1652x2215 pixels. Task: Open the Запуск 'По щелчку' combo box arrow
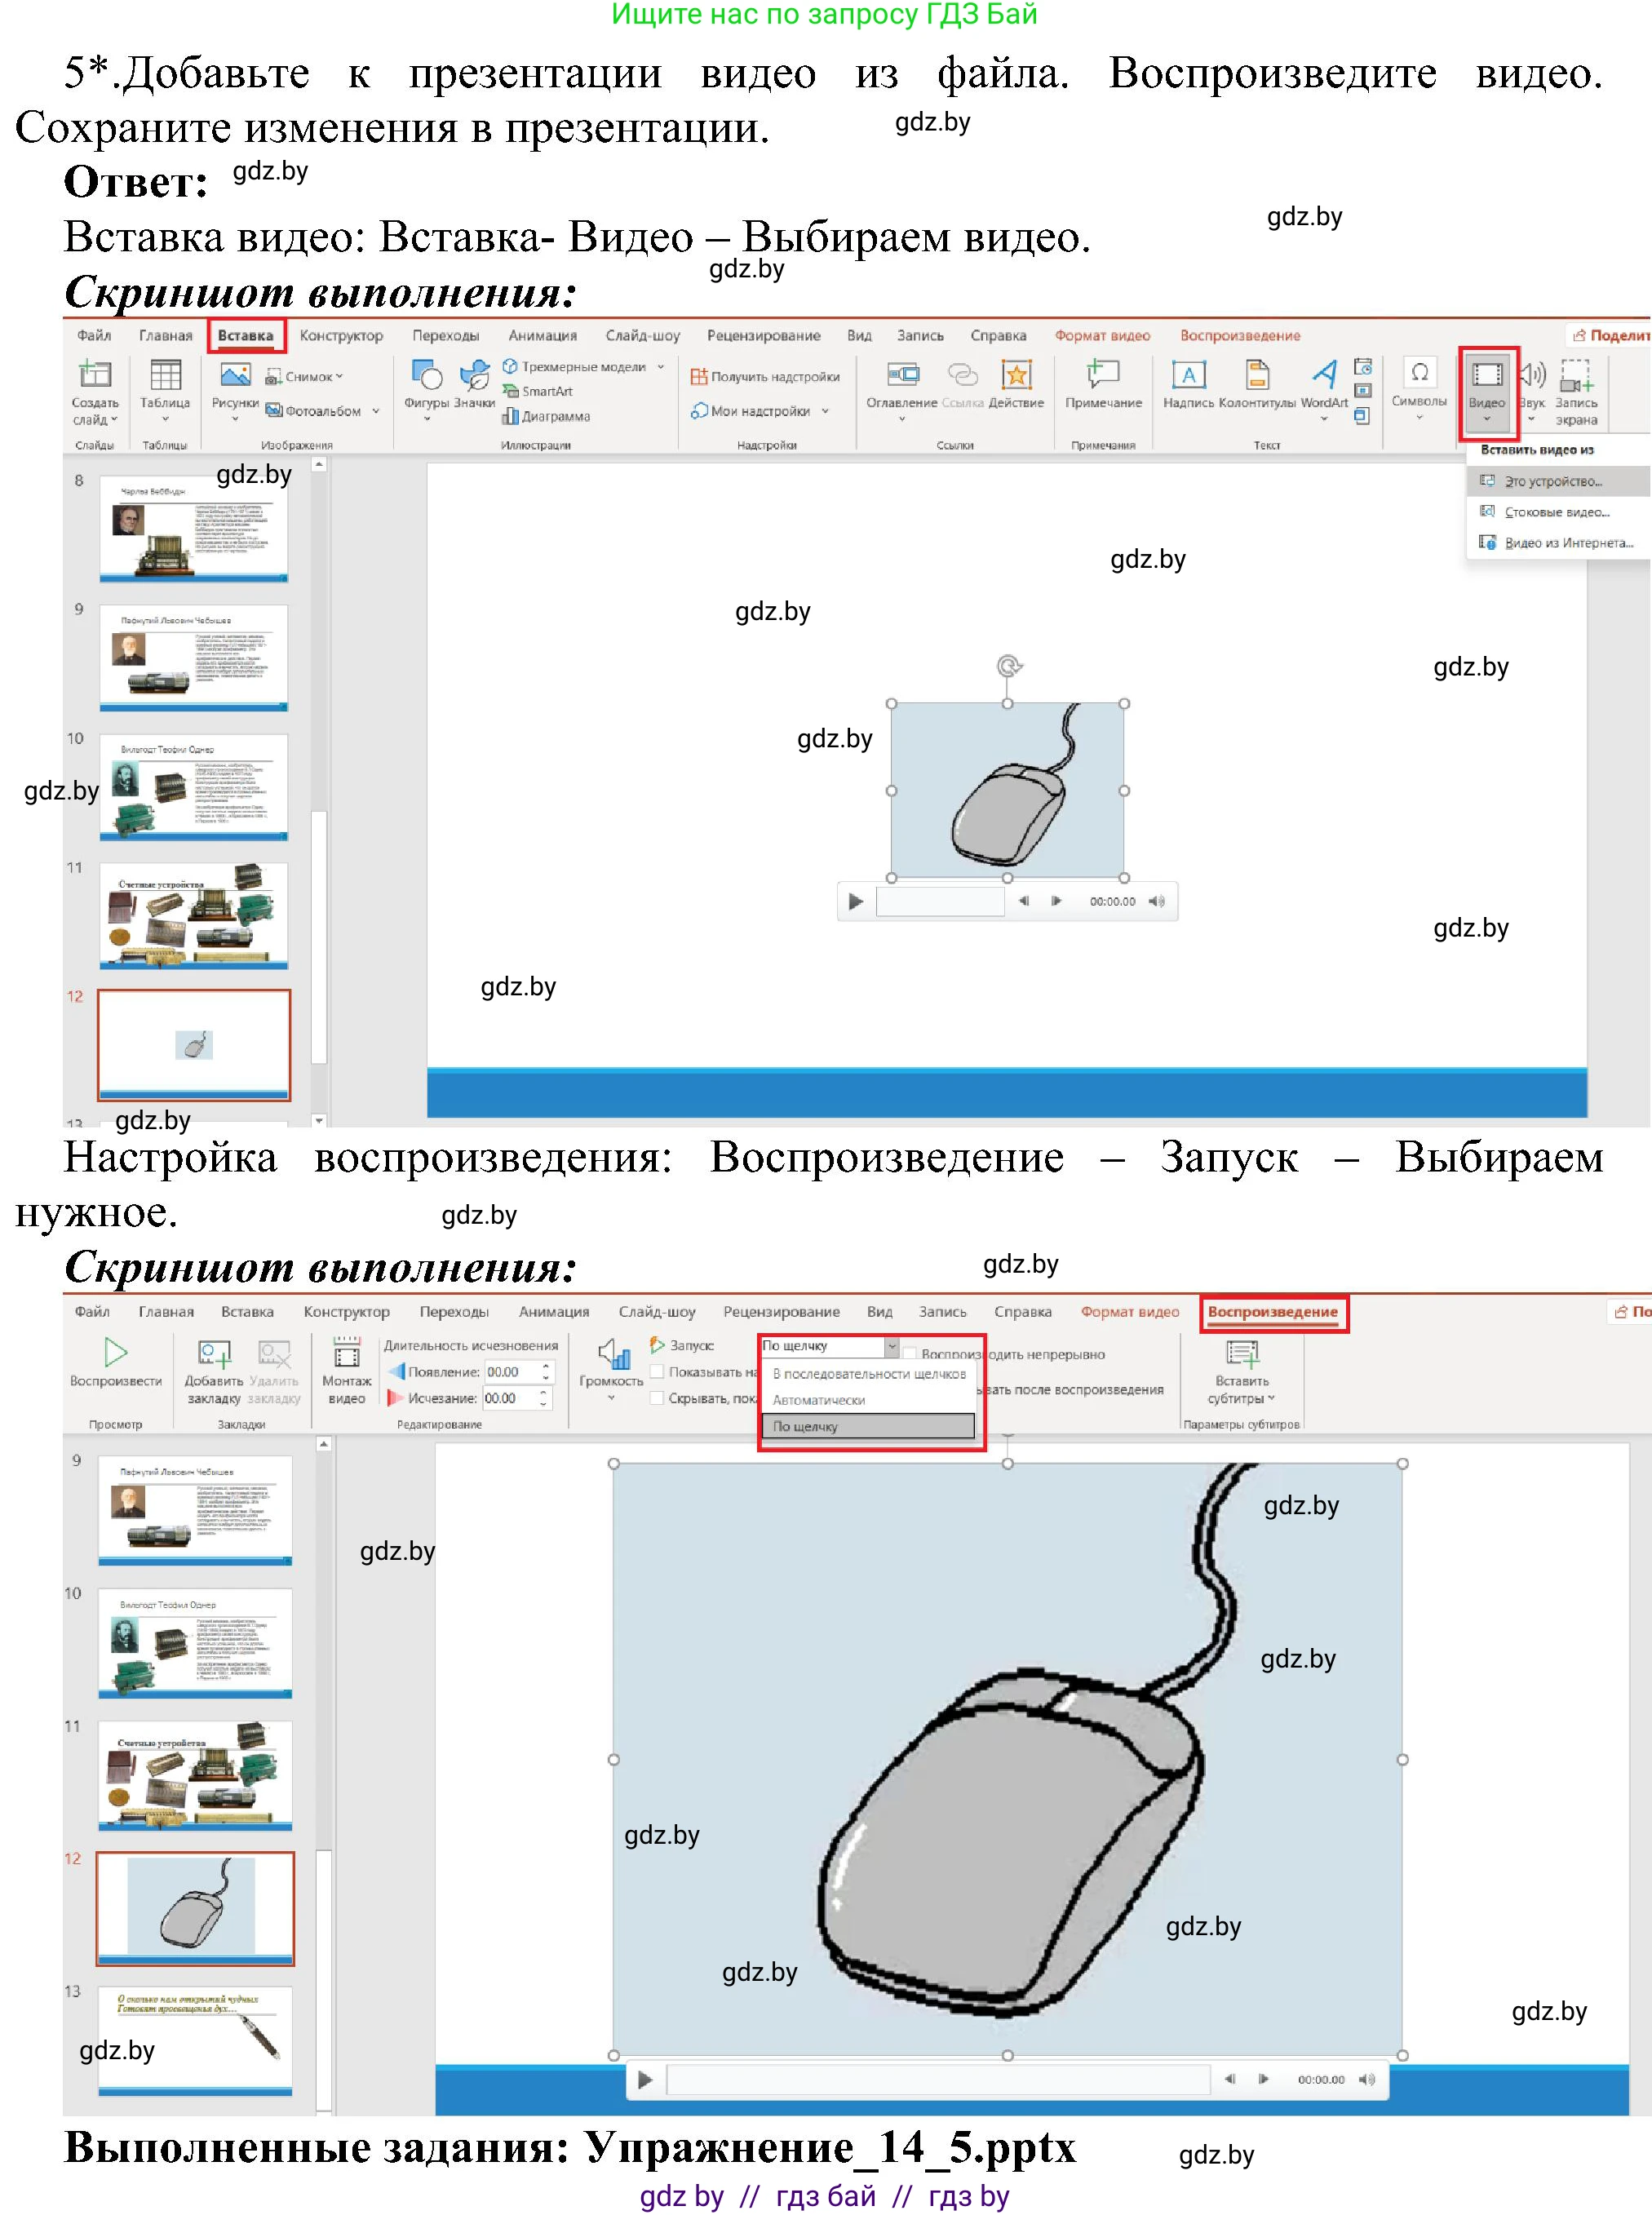891,1346
